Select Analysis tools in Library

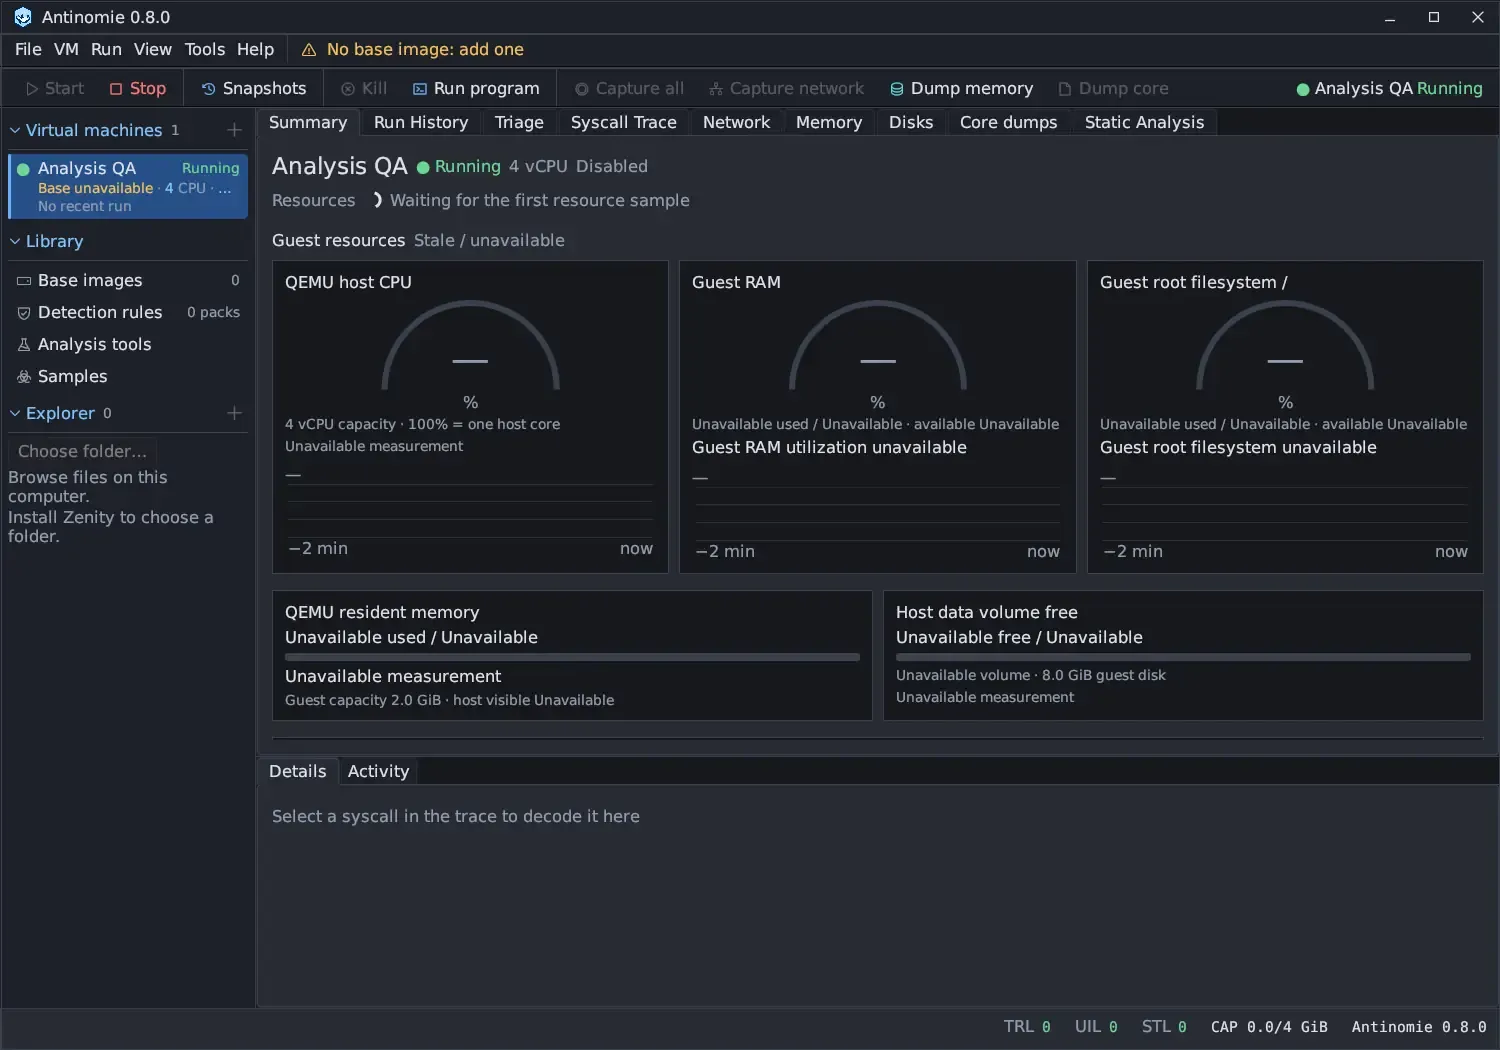click(x=128, y=344)
